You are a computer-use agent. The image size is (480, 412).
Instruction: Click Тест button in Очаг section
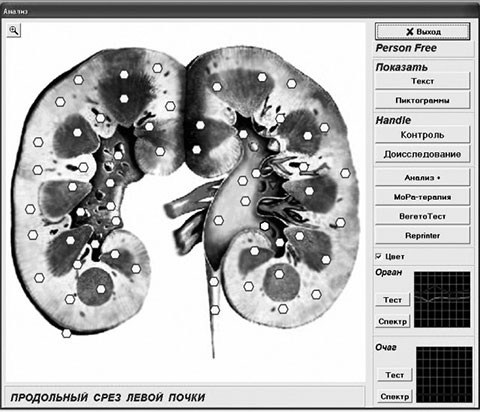[x=395, y=375]
